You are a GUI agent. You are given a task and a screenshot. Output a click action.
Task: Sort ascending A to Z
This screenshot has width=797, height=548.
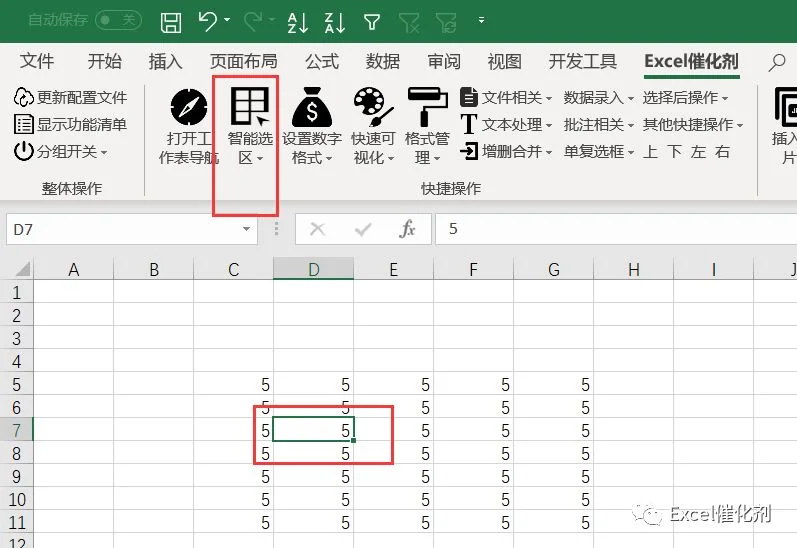click(297, 22)
